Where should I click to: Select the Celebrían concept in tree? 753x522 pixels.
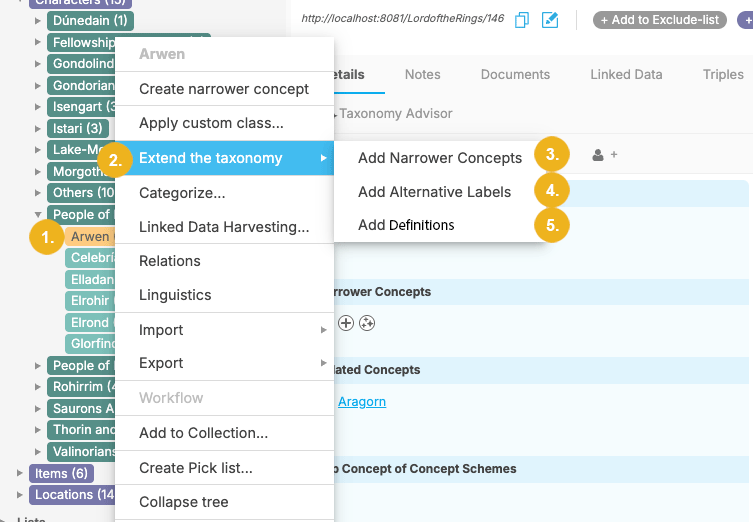coord(90,258)
